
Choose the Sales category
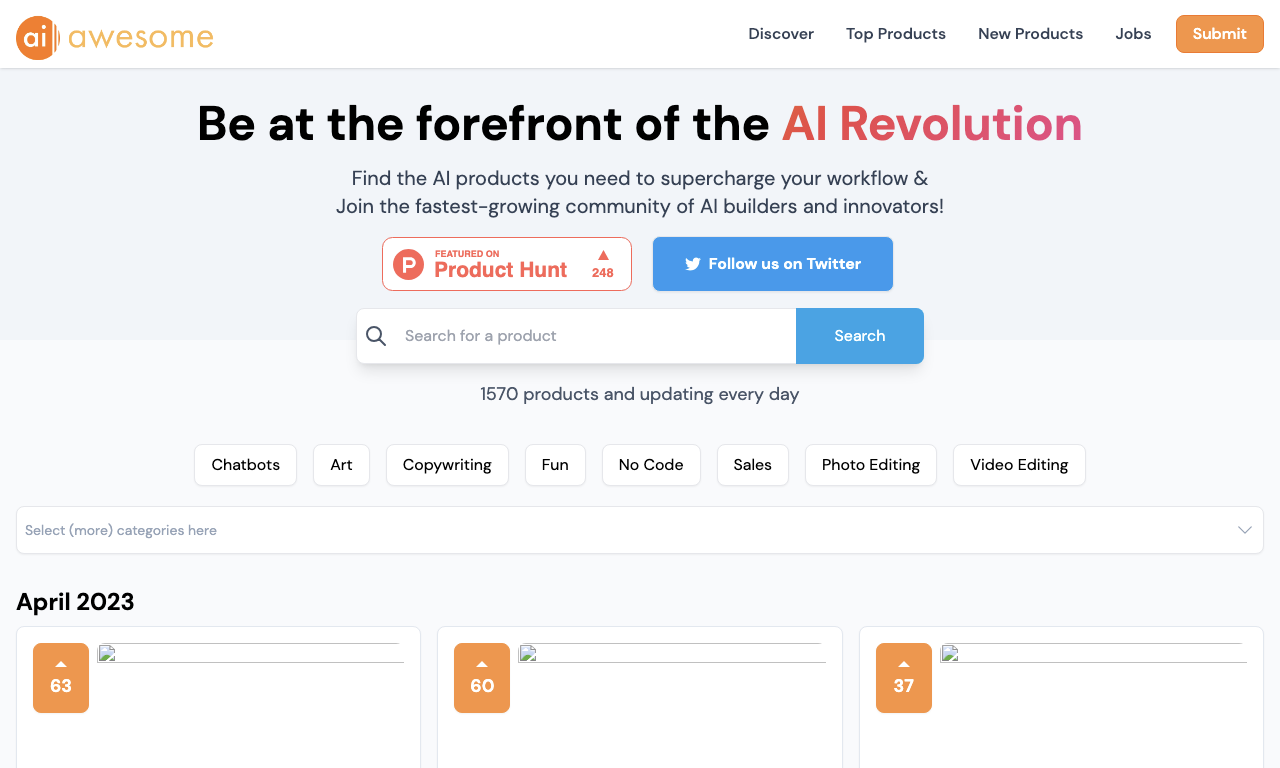(x=753, y=465)
